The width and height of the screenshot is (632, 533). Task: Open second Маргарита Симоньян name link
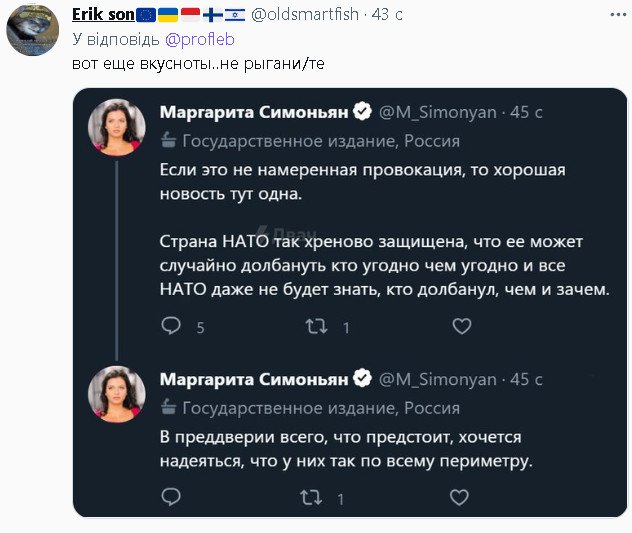[255, 380]
